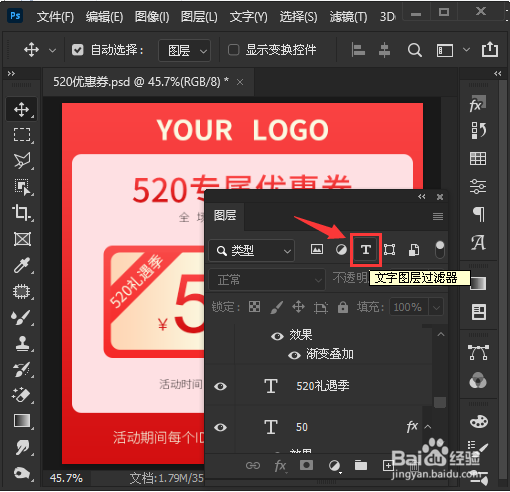510x492 pixels.
Task: Open the Layers panel flyout menu
Action: 438,217
